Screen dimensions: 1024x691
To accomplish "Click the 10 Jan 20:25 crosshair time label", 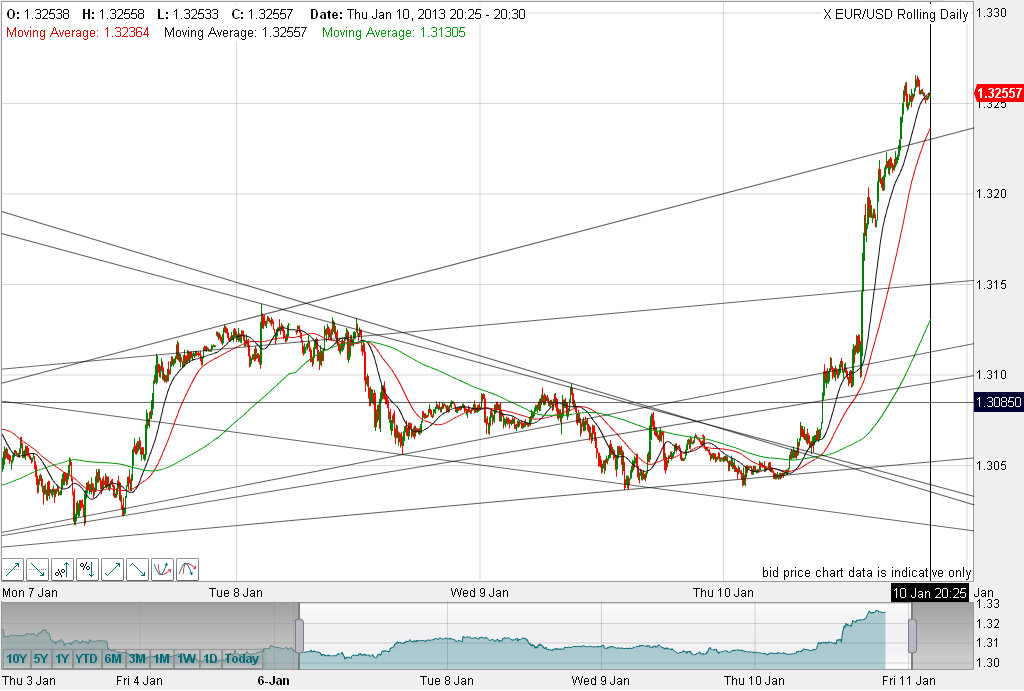I will (929, 593).
